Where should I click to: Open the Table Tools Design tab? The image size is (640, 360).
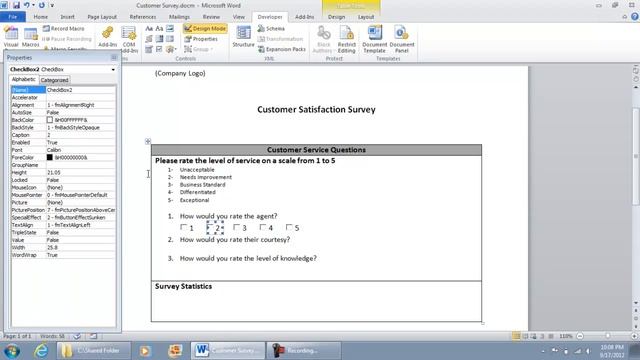[336, 17]
